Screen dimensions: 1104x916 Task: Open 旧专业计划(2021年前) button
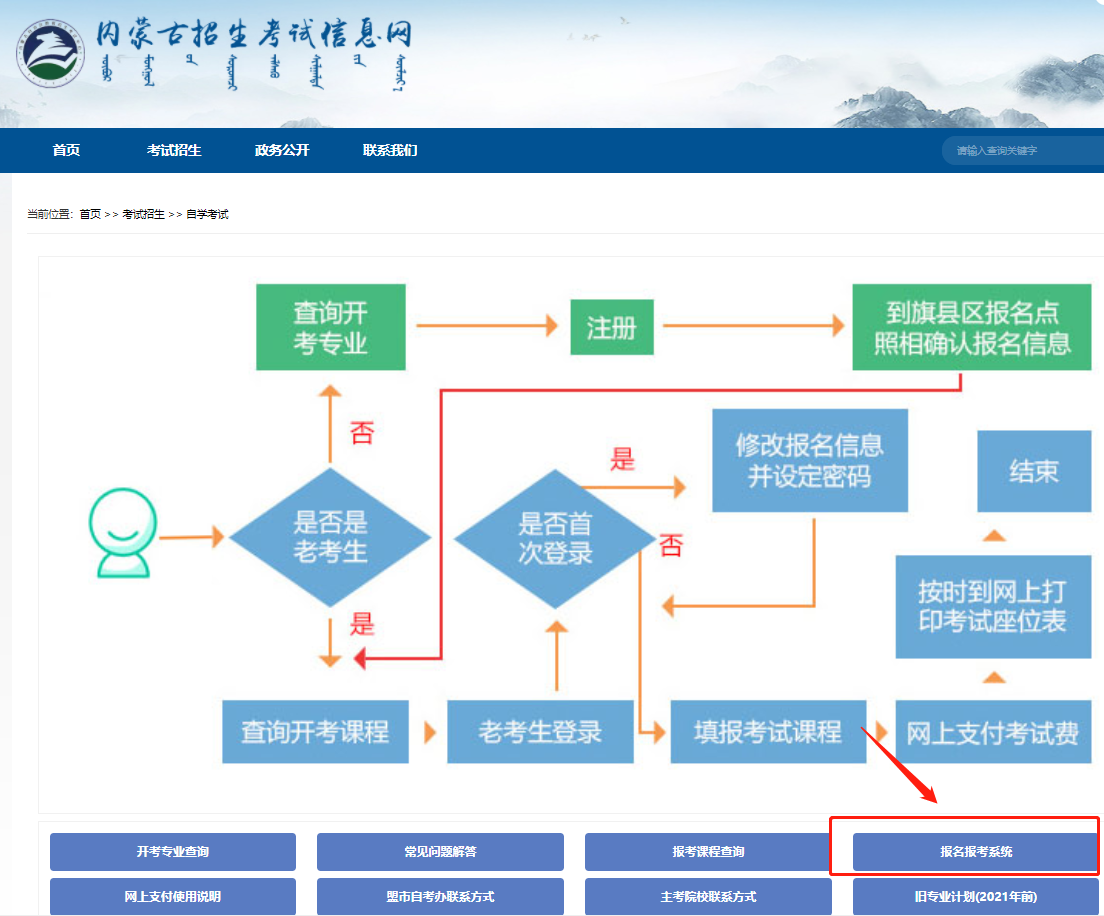click(975, 897)
